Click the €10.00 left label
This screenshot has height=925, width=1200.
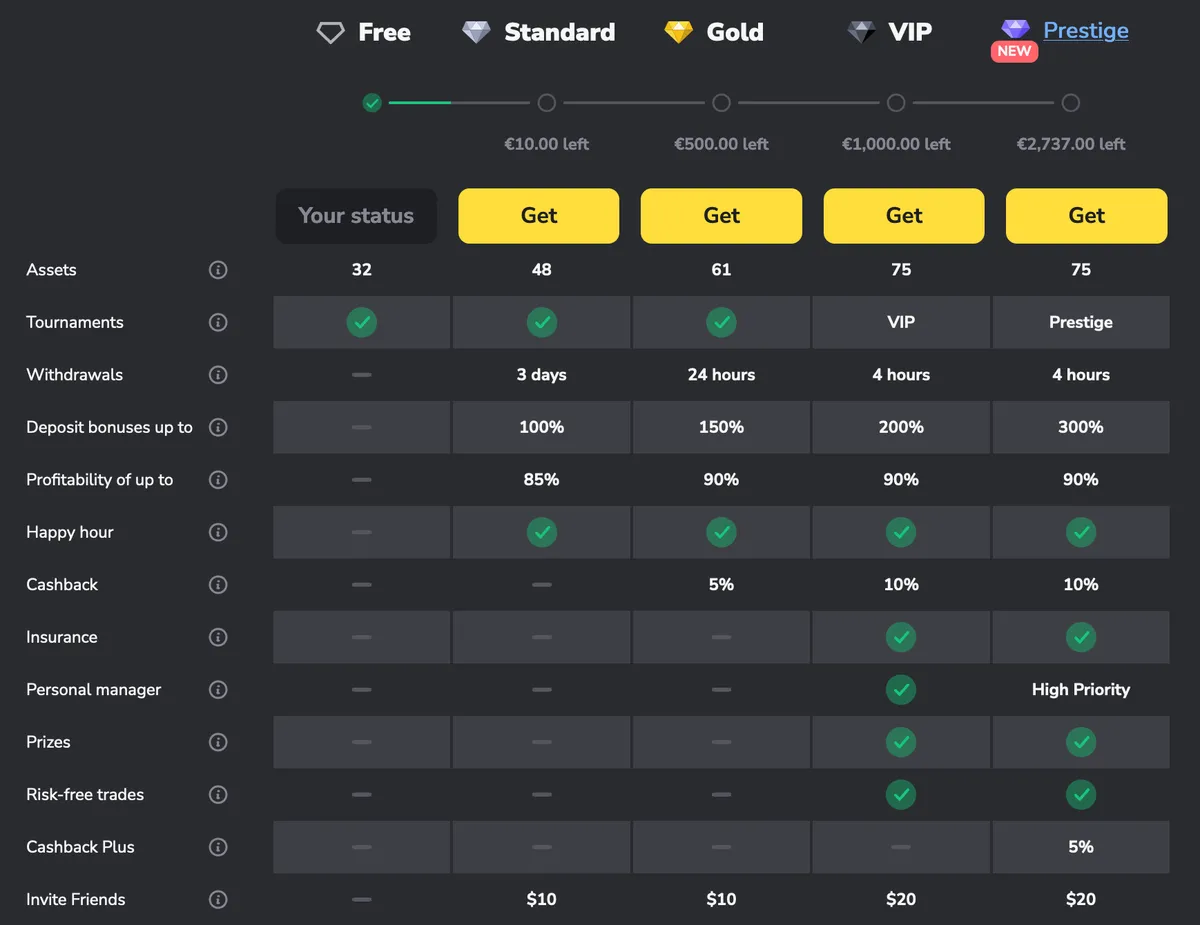coord(546,144)
